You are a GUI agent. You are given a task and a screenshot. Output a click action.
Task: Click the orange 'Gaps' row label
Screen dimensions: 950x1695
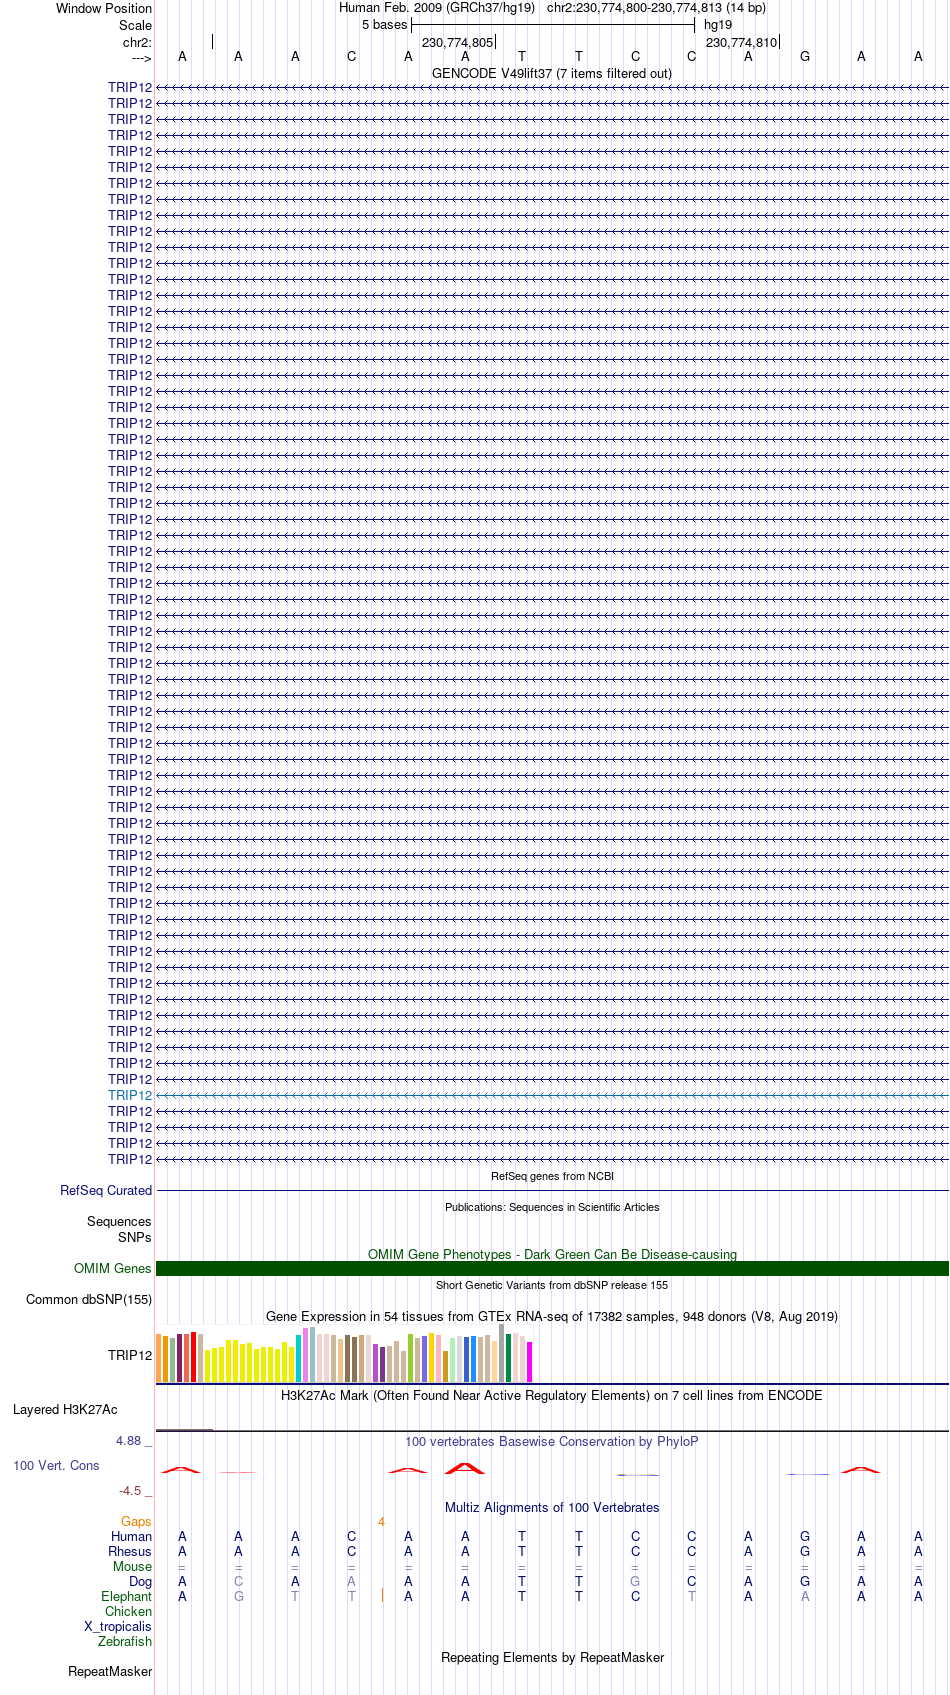point(136,1521)
